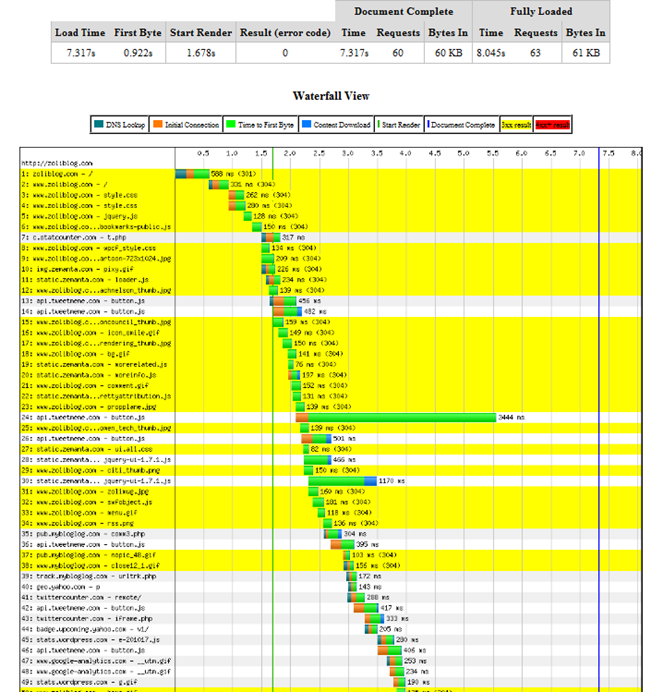Click the Load Time column header
The height and width of the screenshot is (692, 651).
[x=80, y=33]
